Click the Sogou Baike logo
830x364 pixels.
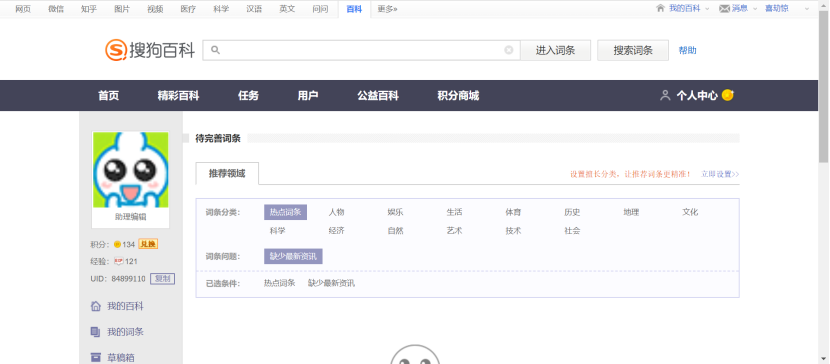(x=150, y=50)
